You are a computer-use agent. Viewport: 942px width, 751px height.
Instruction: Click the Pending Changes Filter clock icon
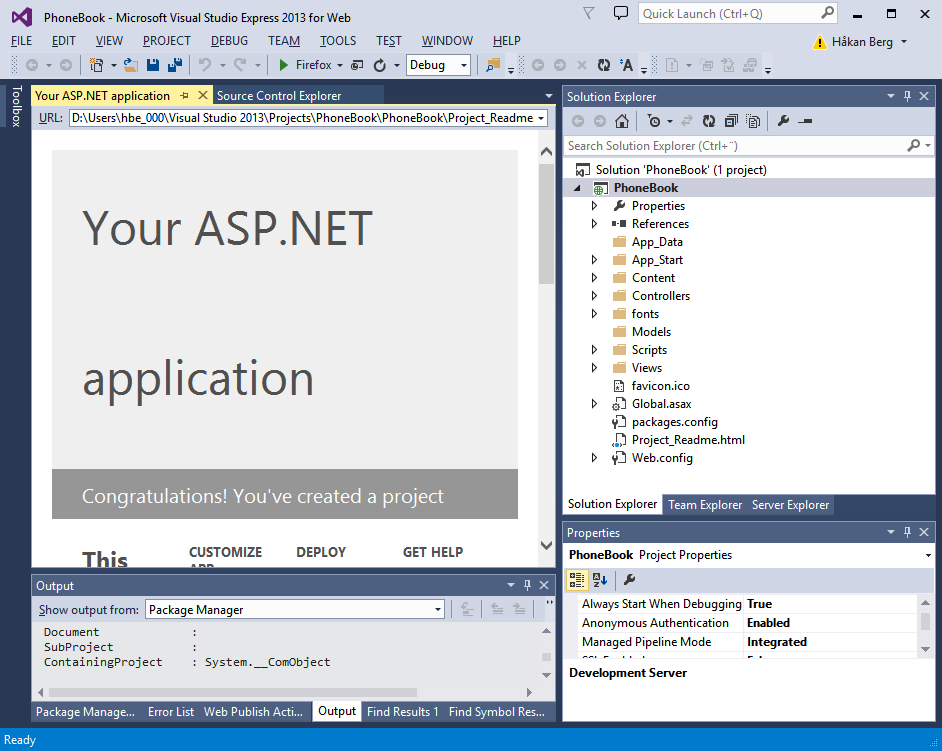(x=654, y=121)
